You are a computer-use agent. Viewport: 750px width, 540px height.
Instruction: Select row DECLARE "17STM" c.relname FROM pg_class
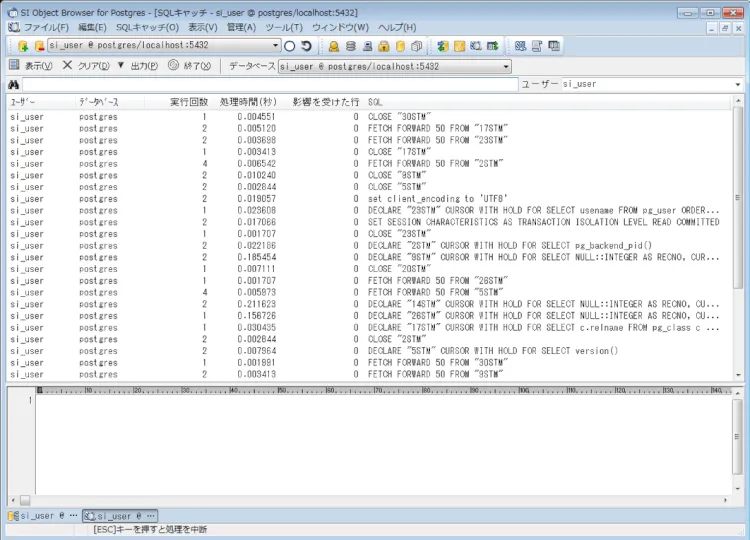[x=368, y=328]
